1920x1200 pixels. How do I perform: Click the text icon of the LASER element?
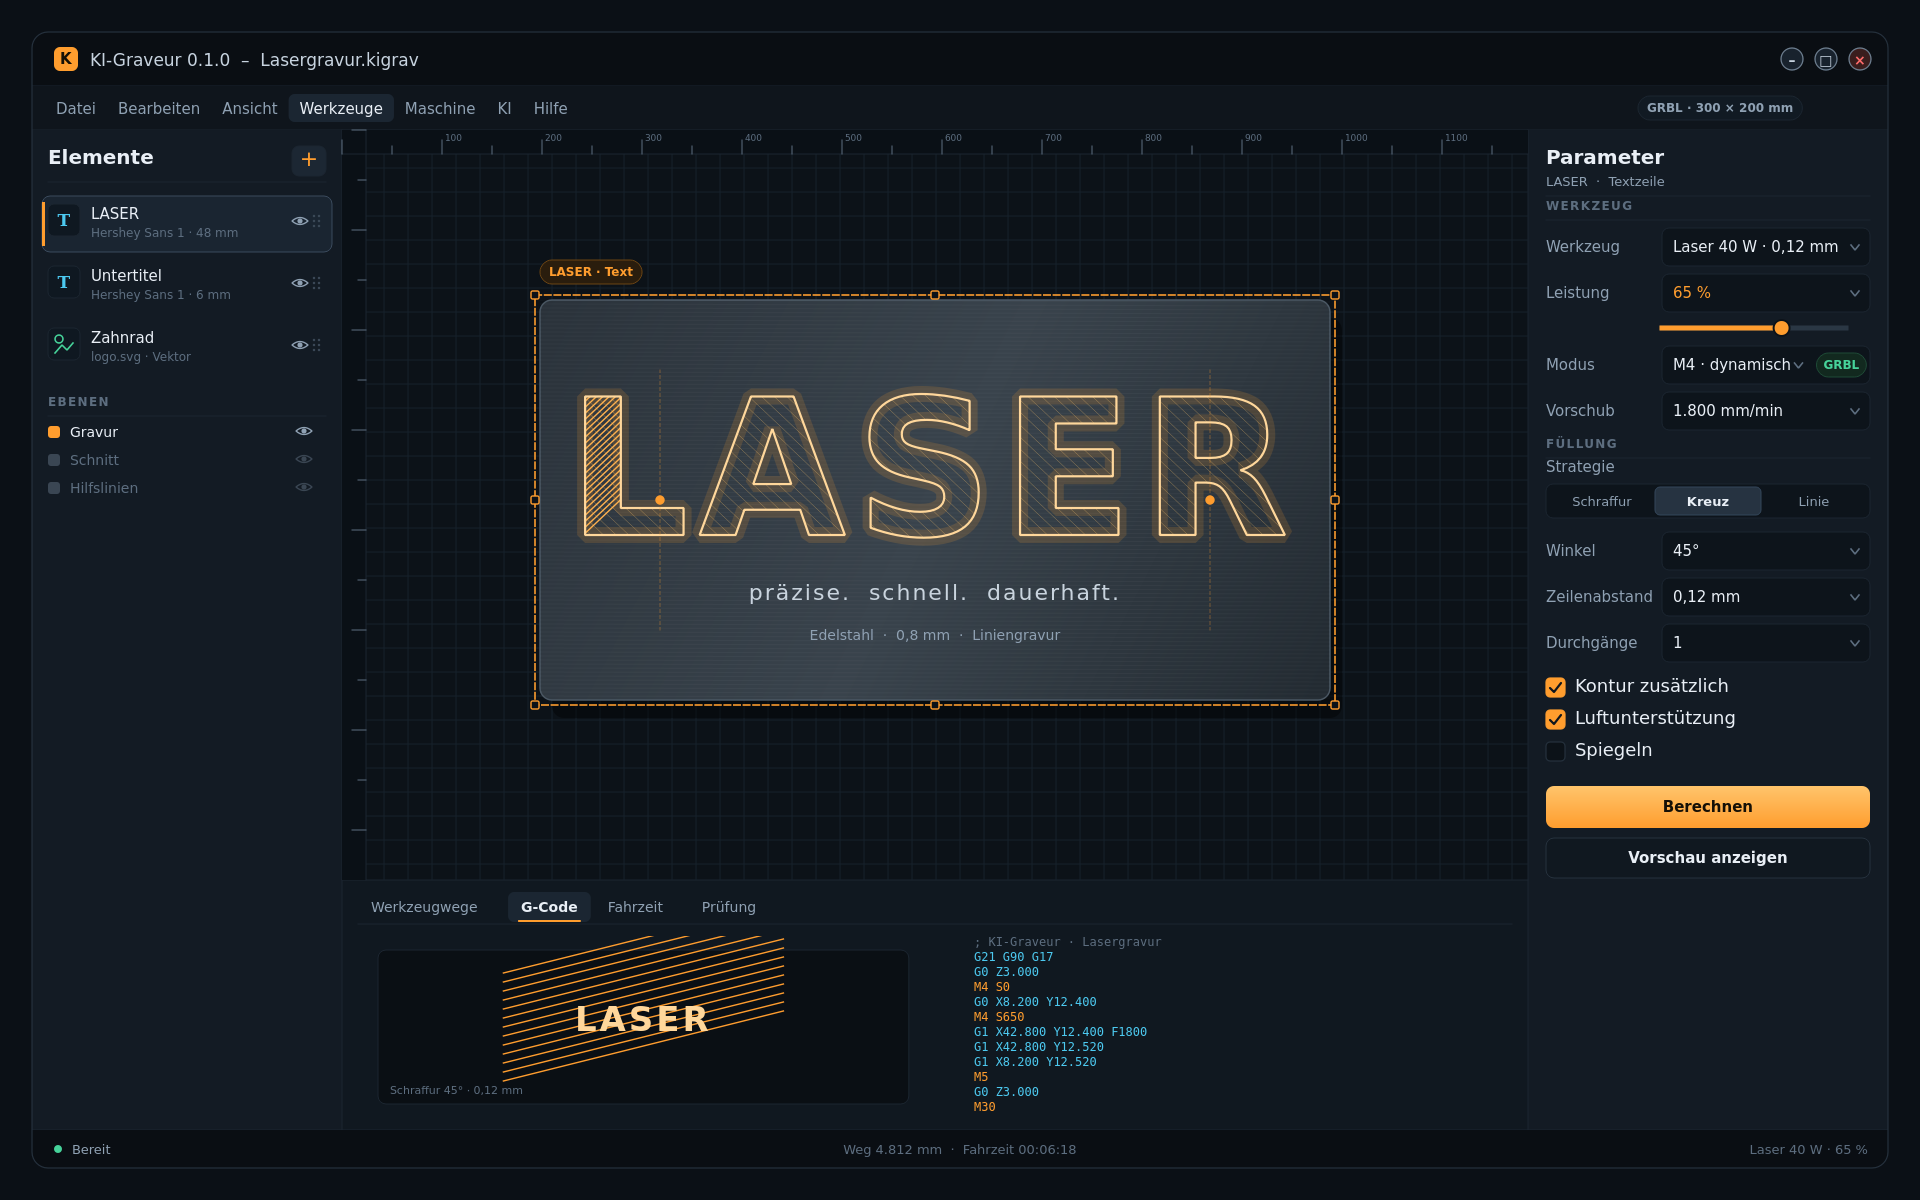(64, 221)
